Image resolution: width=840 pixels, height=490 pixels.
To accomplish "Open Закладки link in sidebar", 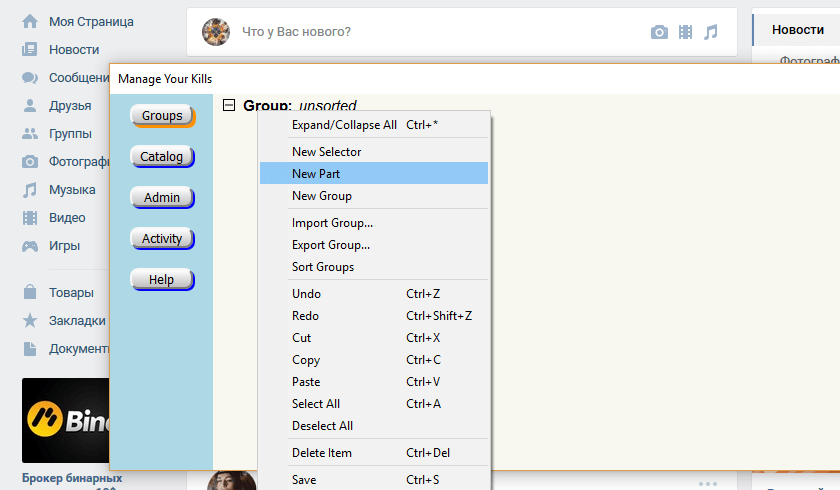I will (x=77, y=320).
